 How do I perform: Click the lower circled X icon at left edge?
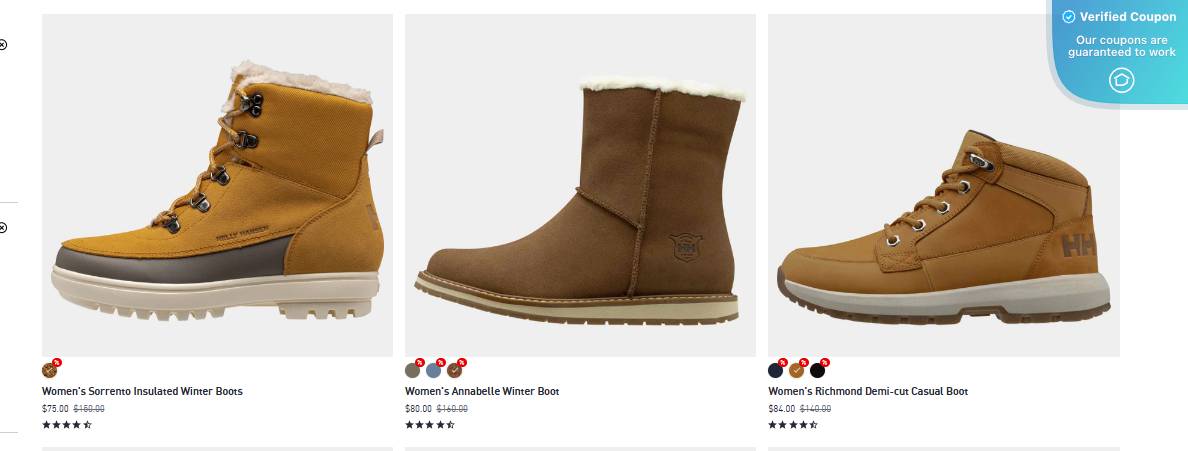(x=2, y=228)
